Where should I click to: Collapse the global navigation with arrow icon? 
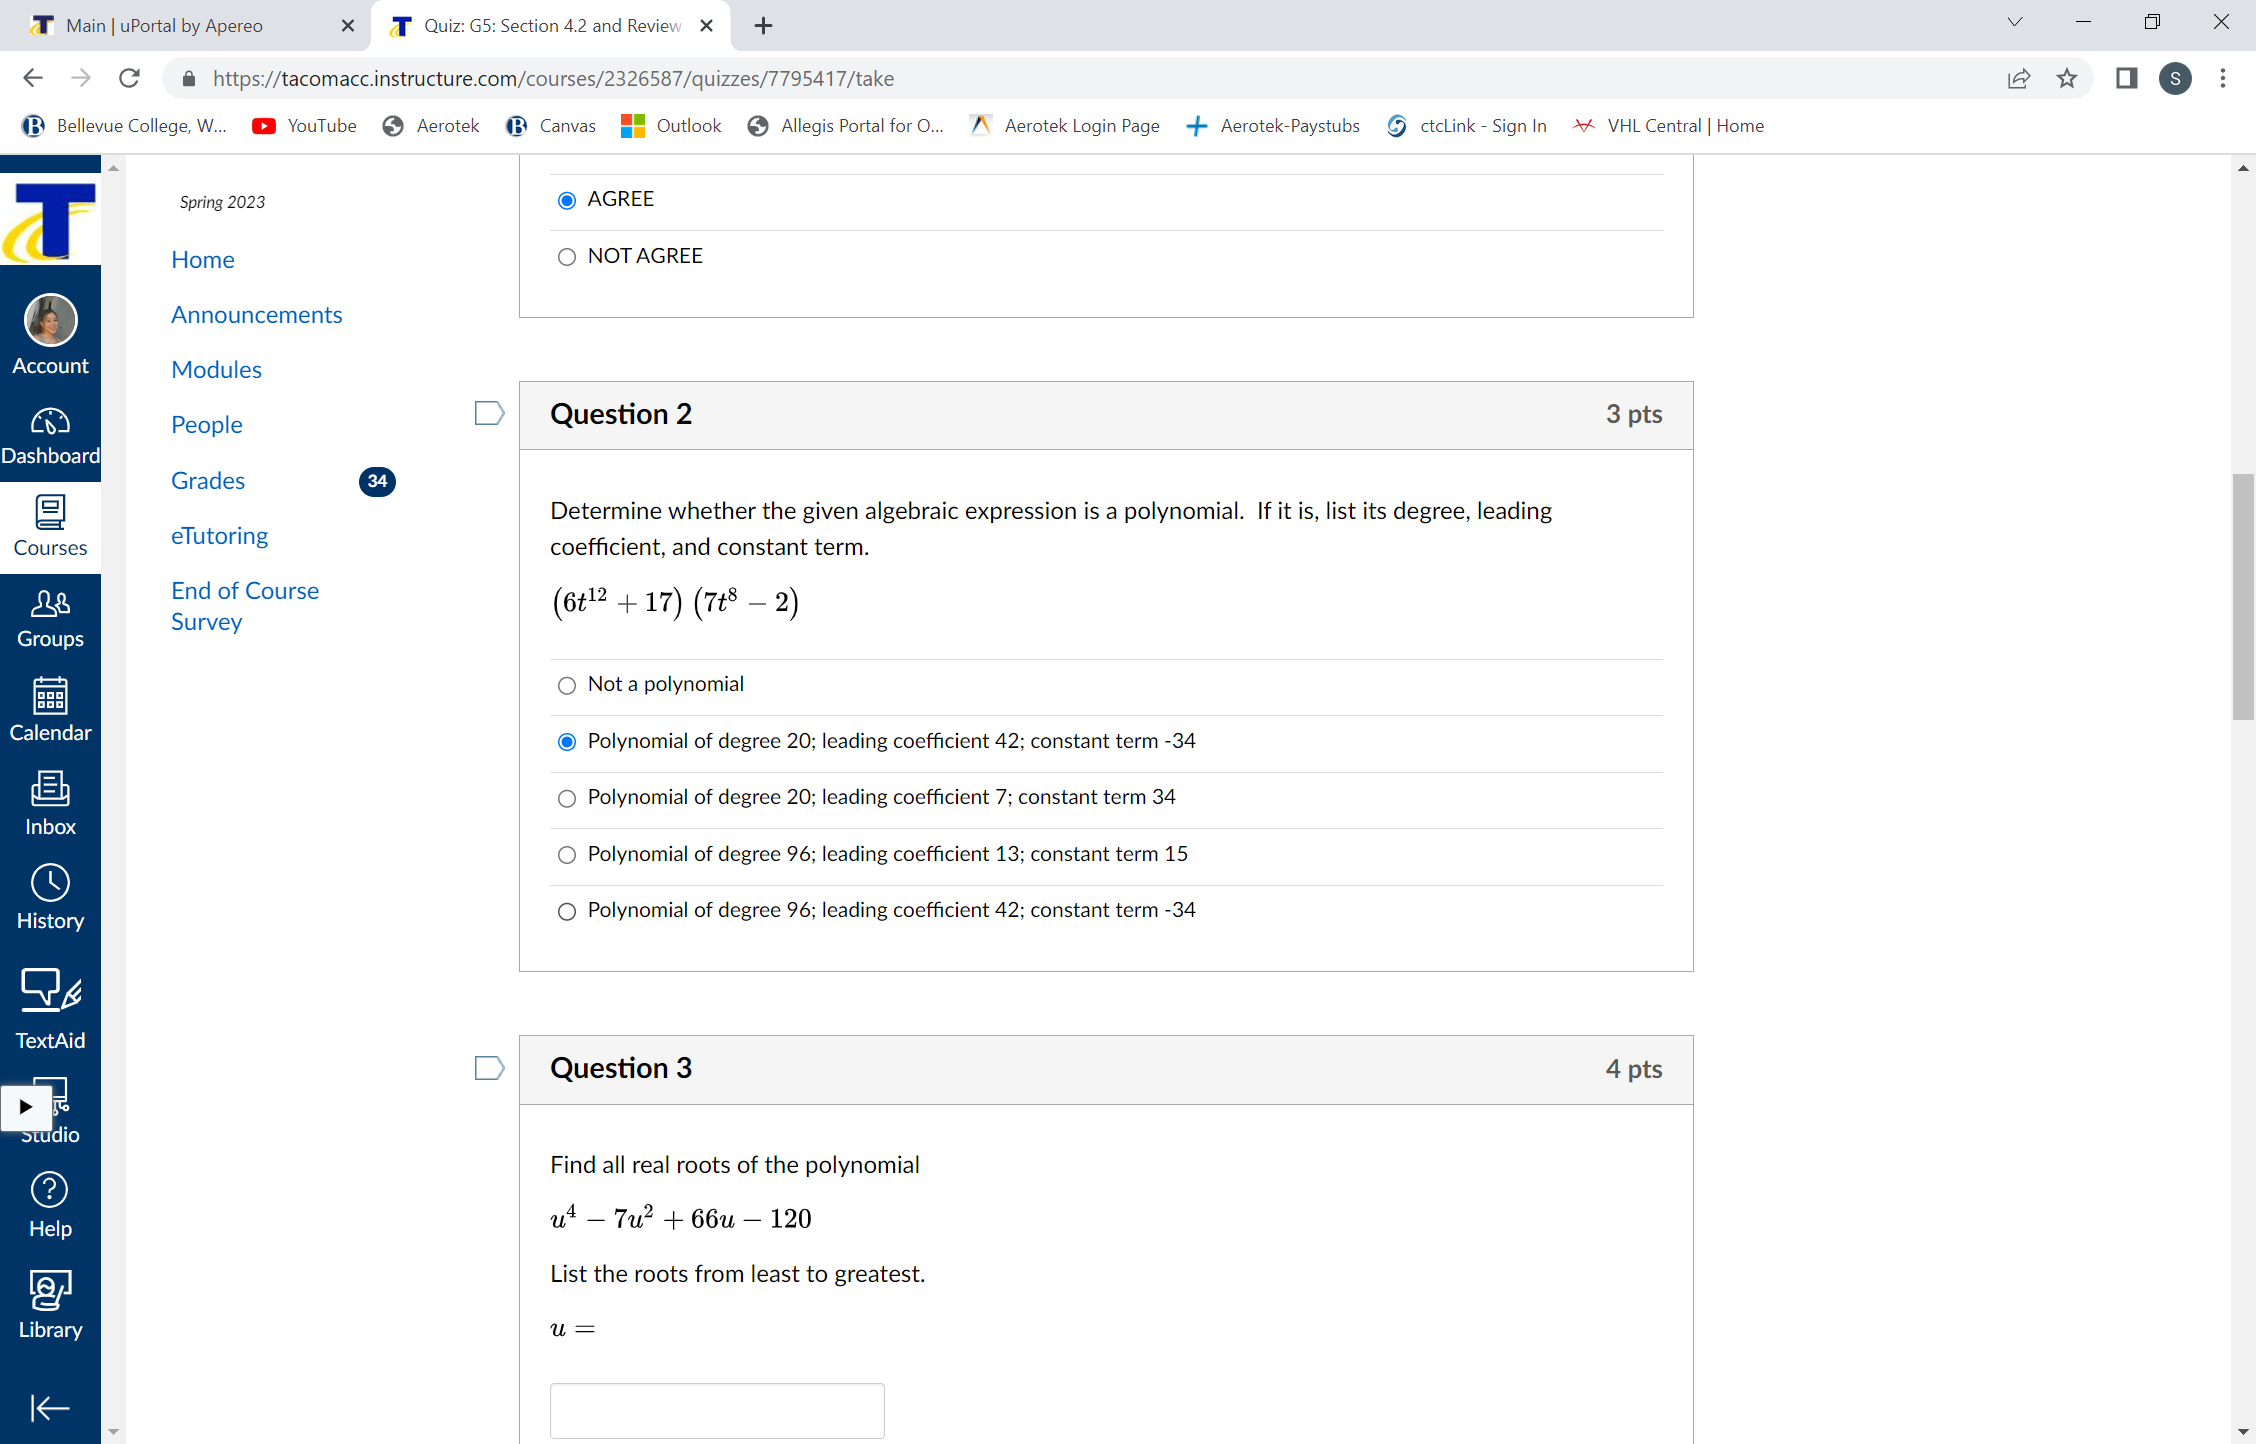50,1408
